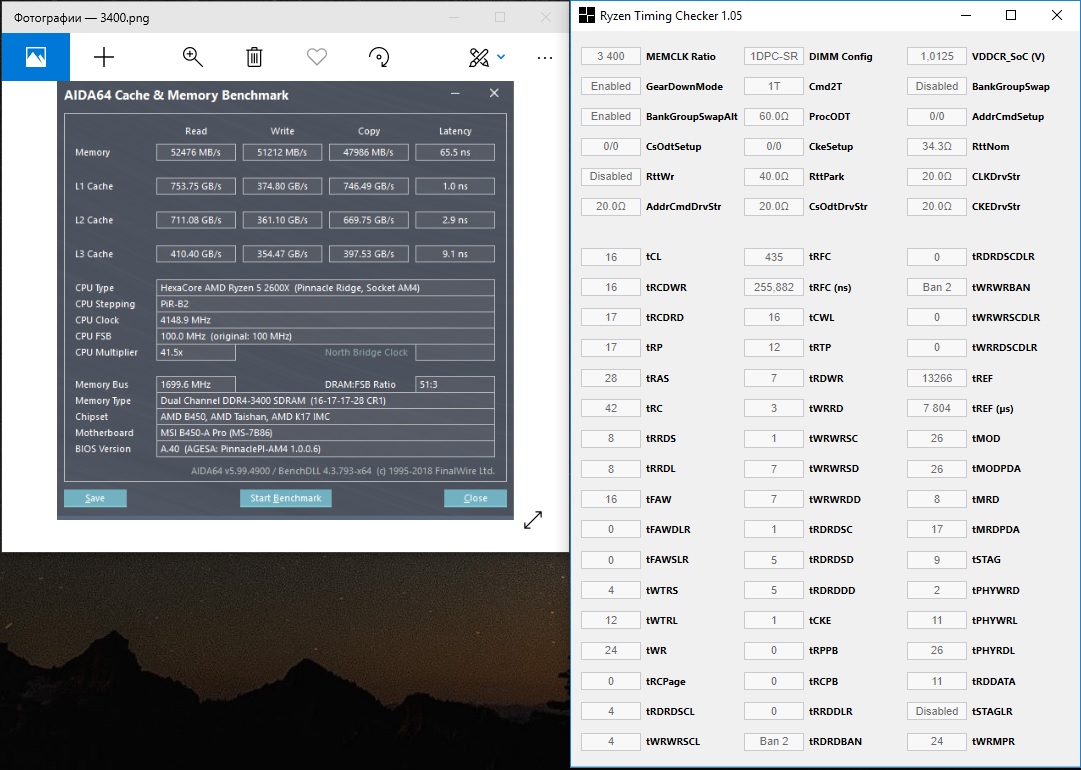The width and height of the screenshot is (1081, 770).
Task: Click the tWRWRBAN Ban 2 field
Action: (936, 287)
